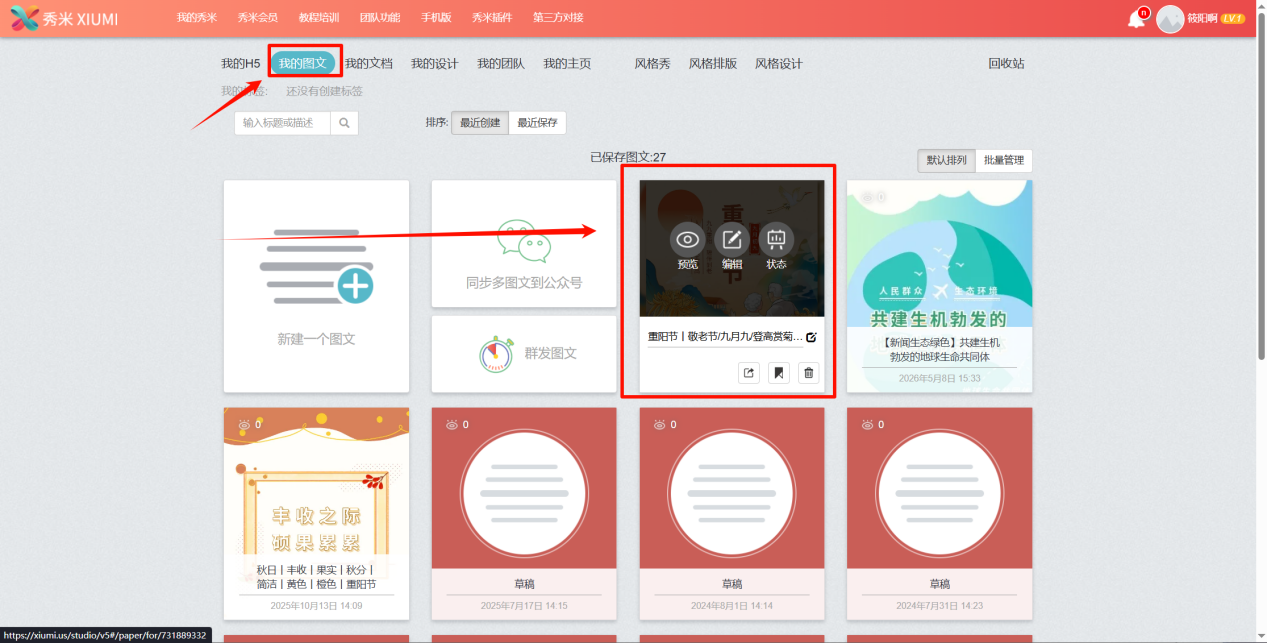Open 我的秀米 in top menu
1267x643 pixels.
pos(197,18)
